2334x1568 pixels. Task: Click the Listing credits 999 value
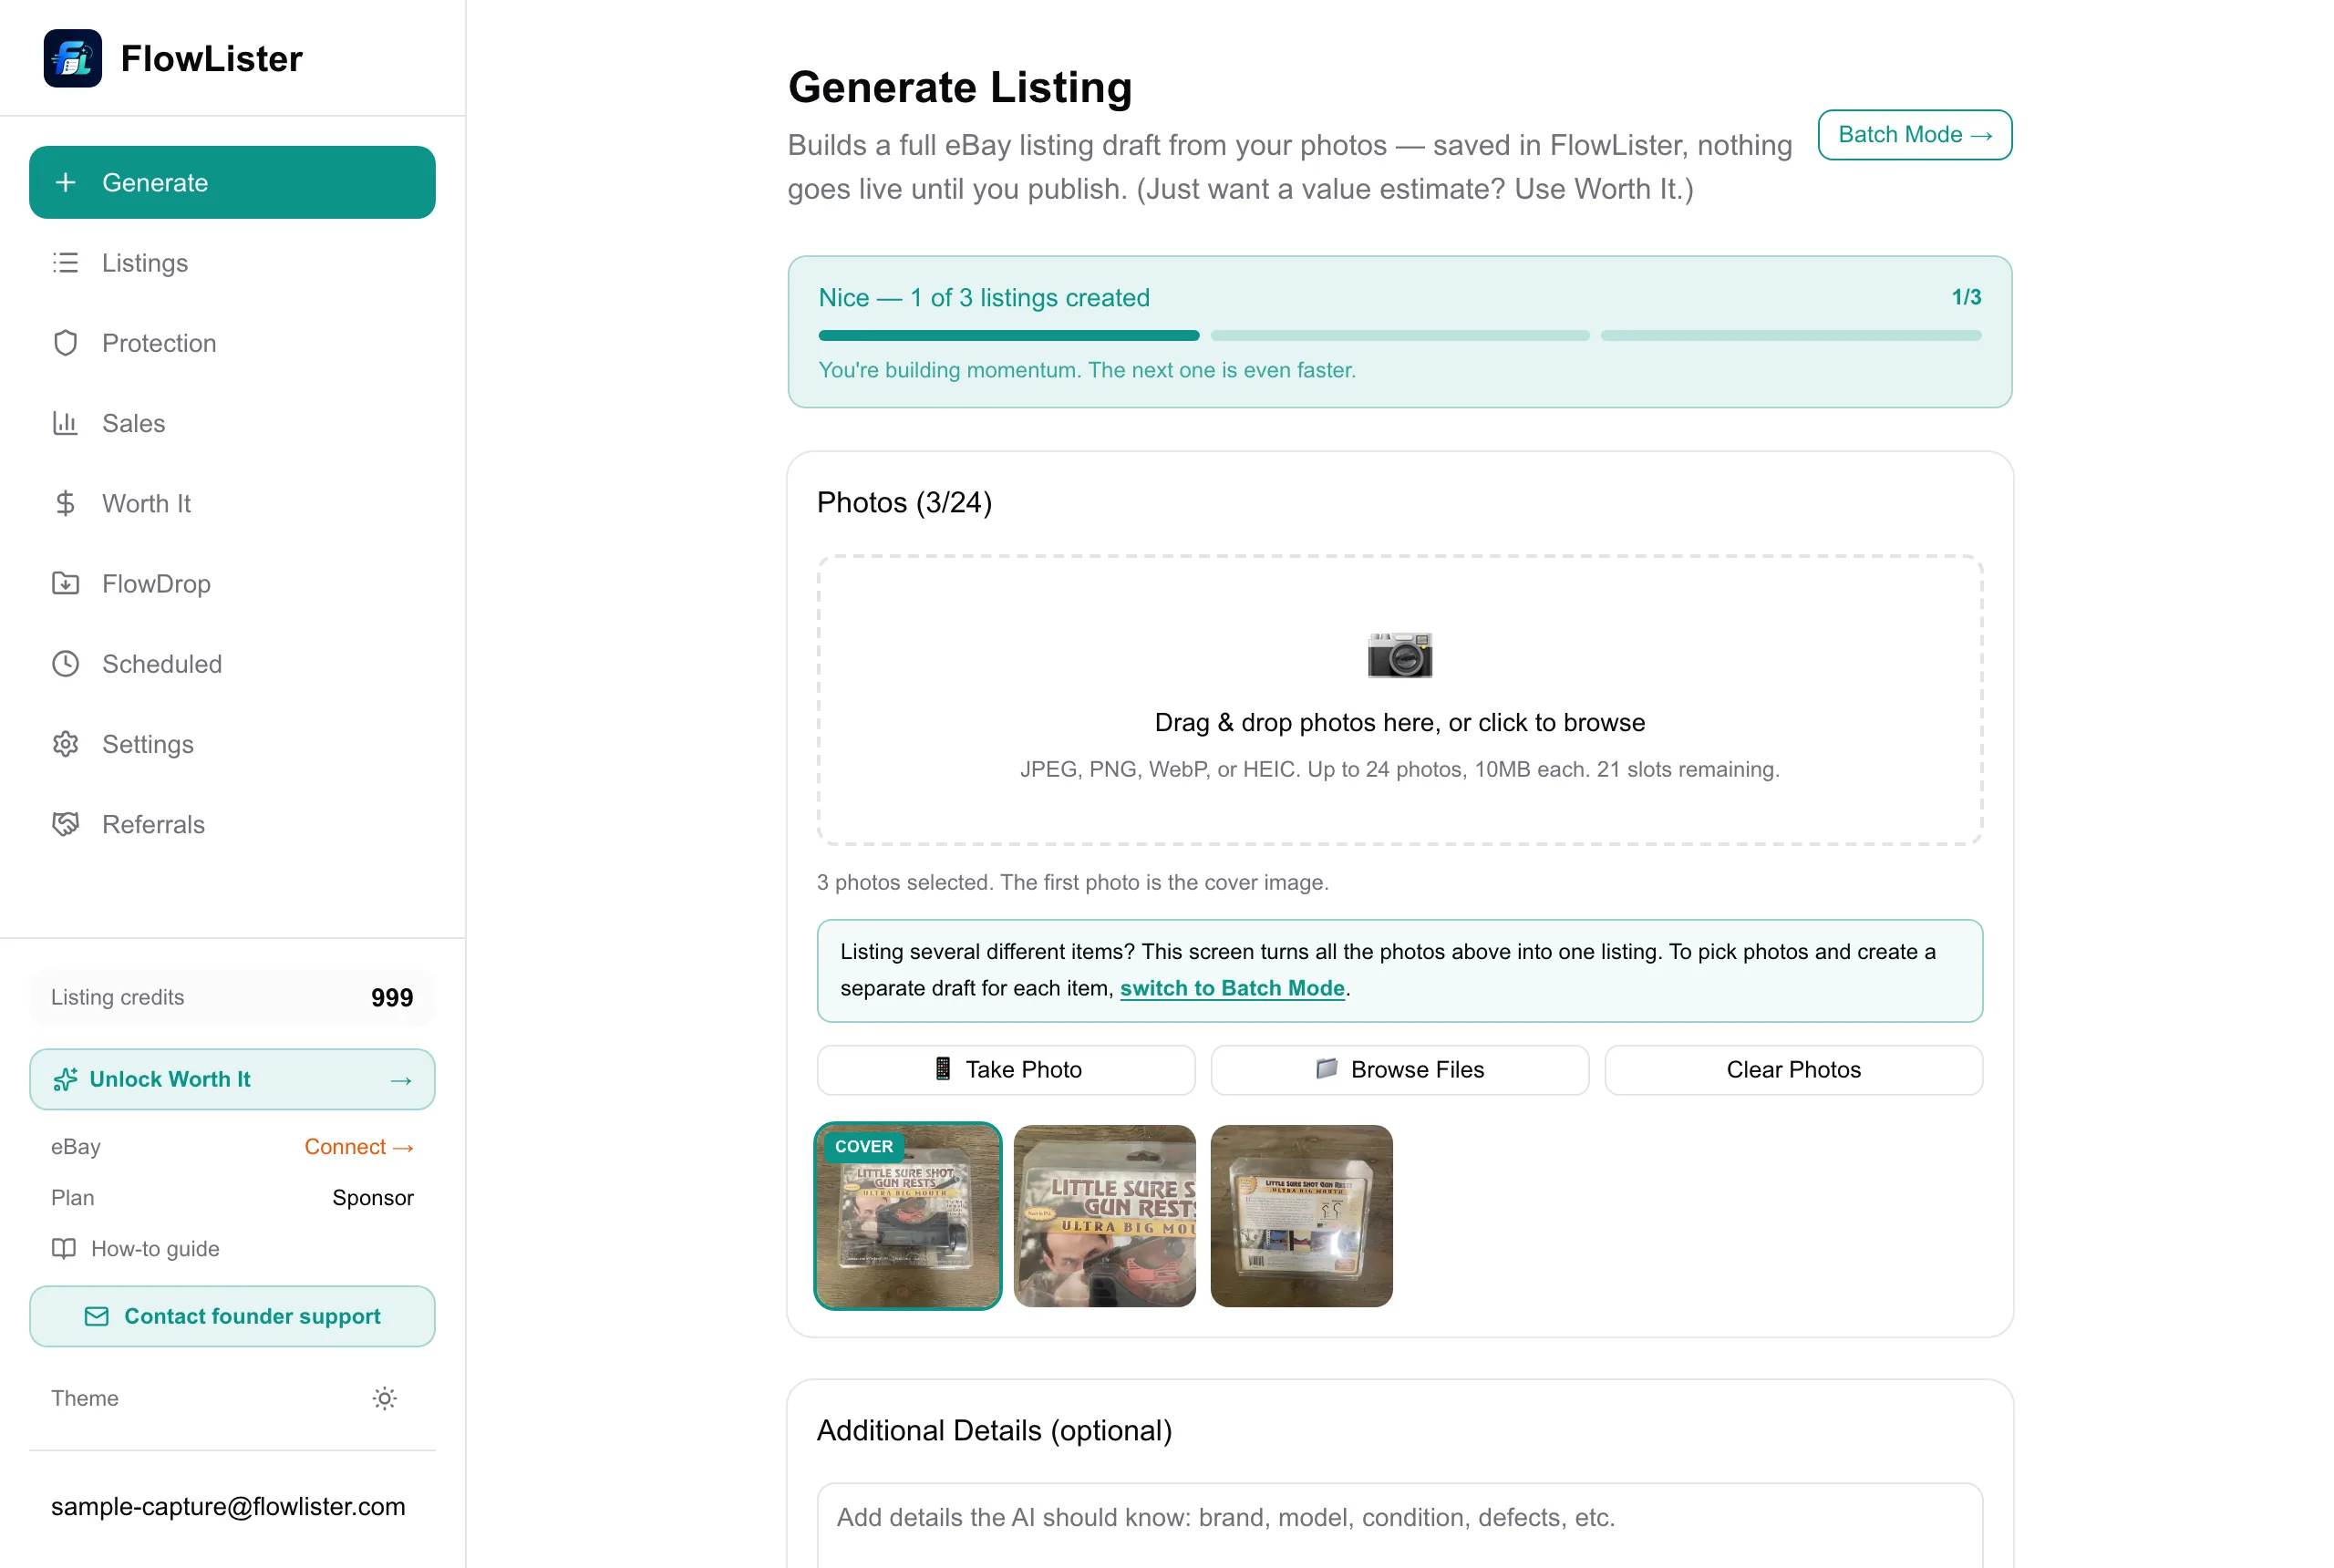(x=392, y=997)
